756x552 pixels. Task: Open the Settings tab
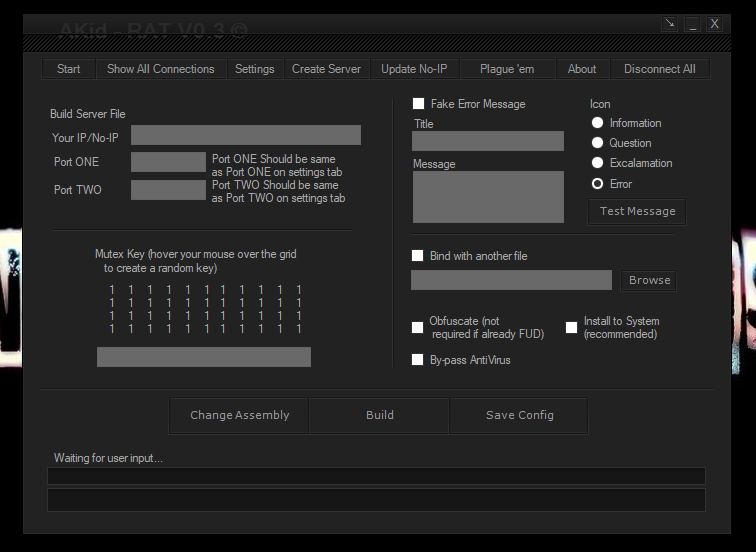(255, 69)
